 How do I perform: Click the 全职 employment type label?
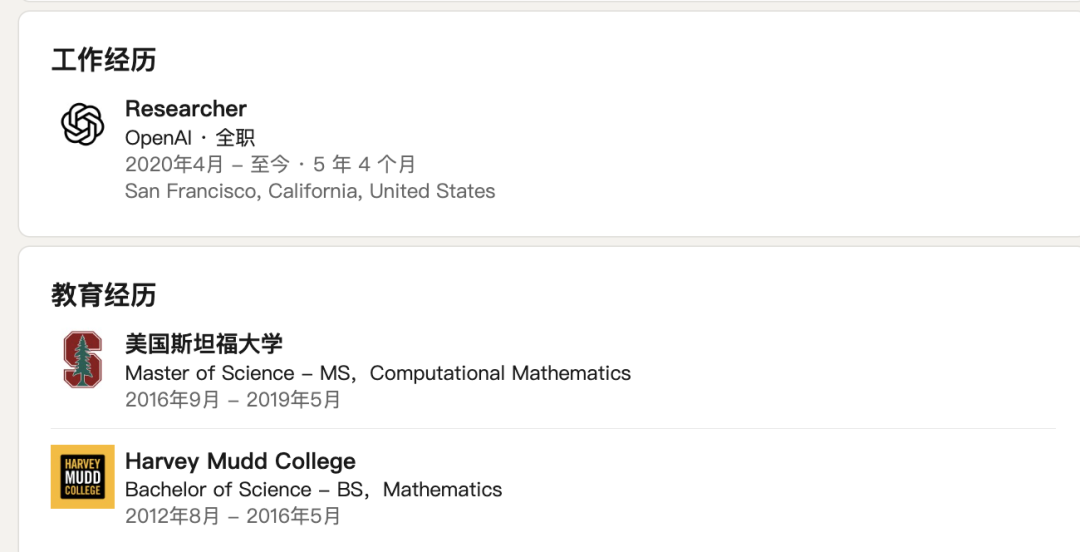pos(236,137)
